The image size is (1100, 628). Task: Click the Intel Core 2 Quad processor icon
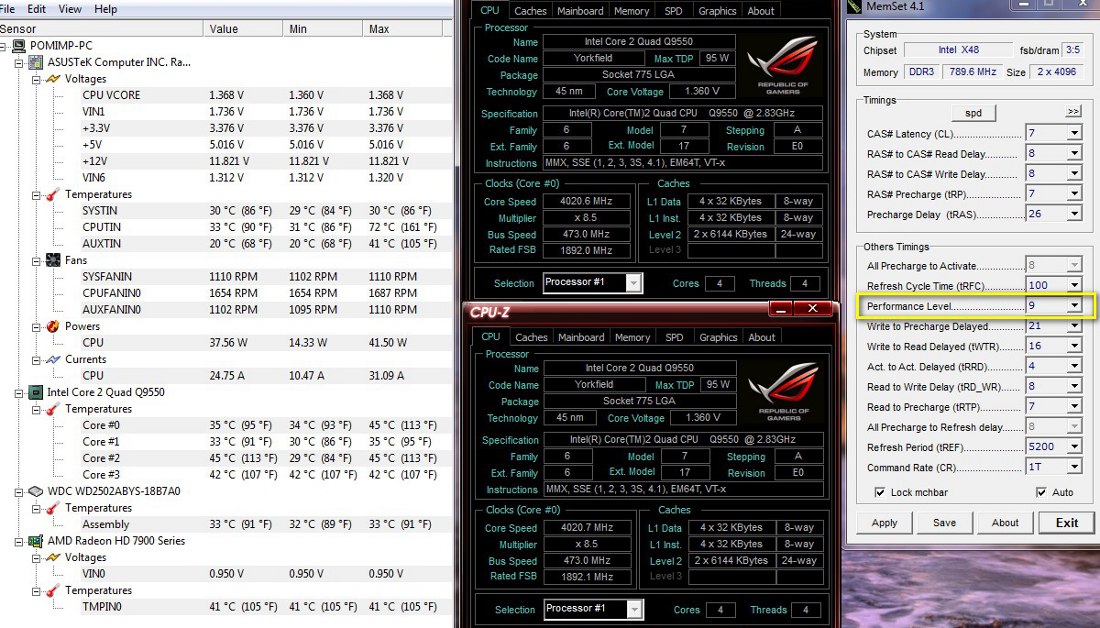[37, 392]
